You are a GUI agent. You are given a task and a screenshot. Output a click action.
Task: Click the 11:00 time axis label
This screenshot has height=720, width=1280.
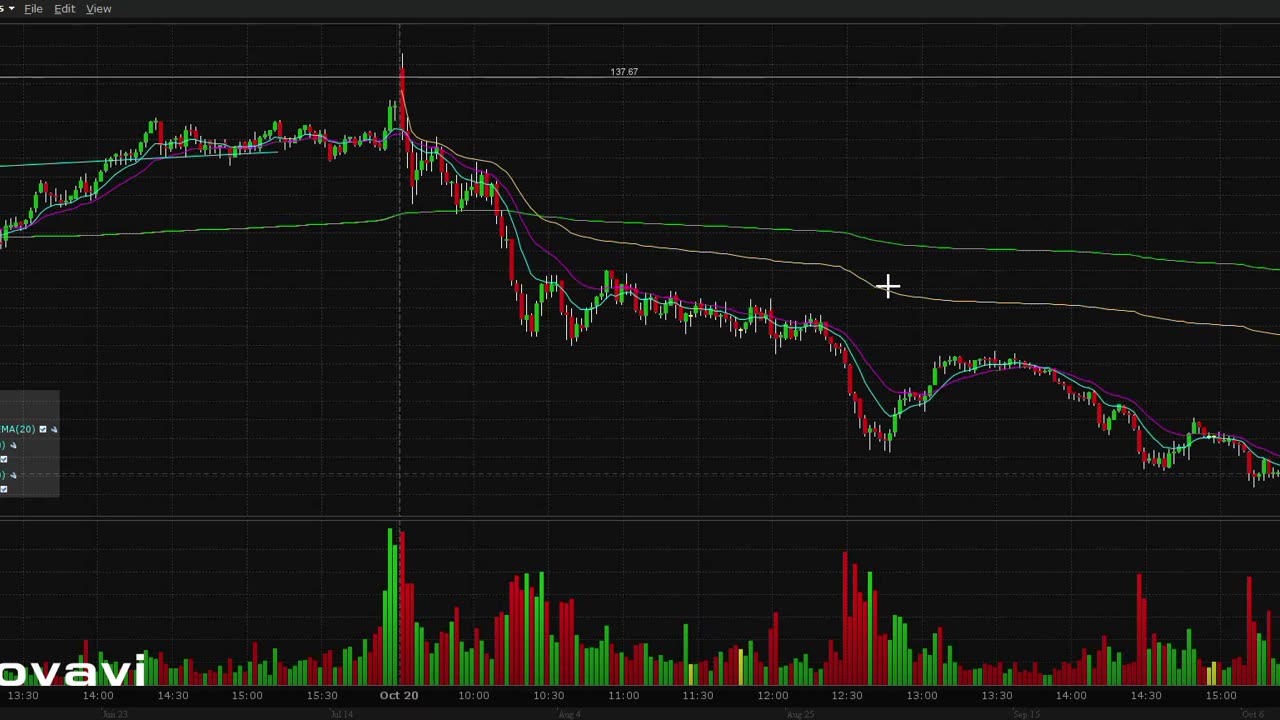623,695
